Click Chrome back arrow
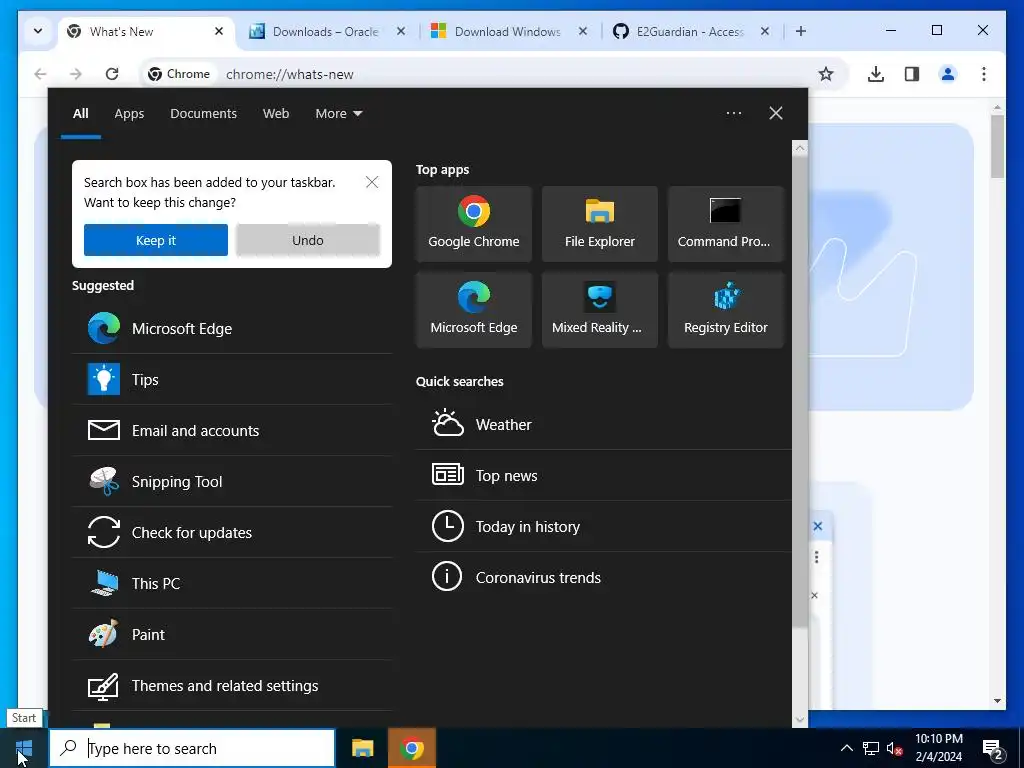This screenshot has width=1024, height=768. point(40,74)
